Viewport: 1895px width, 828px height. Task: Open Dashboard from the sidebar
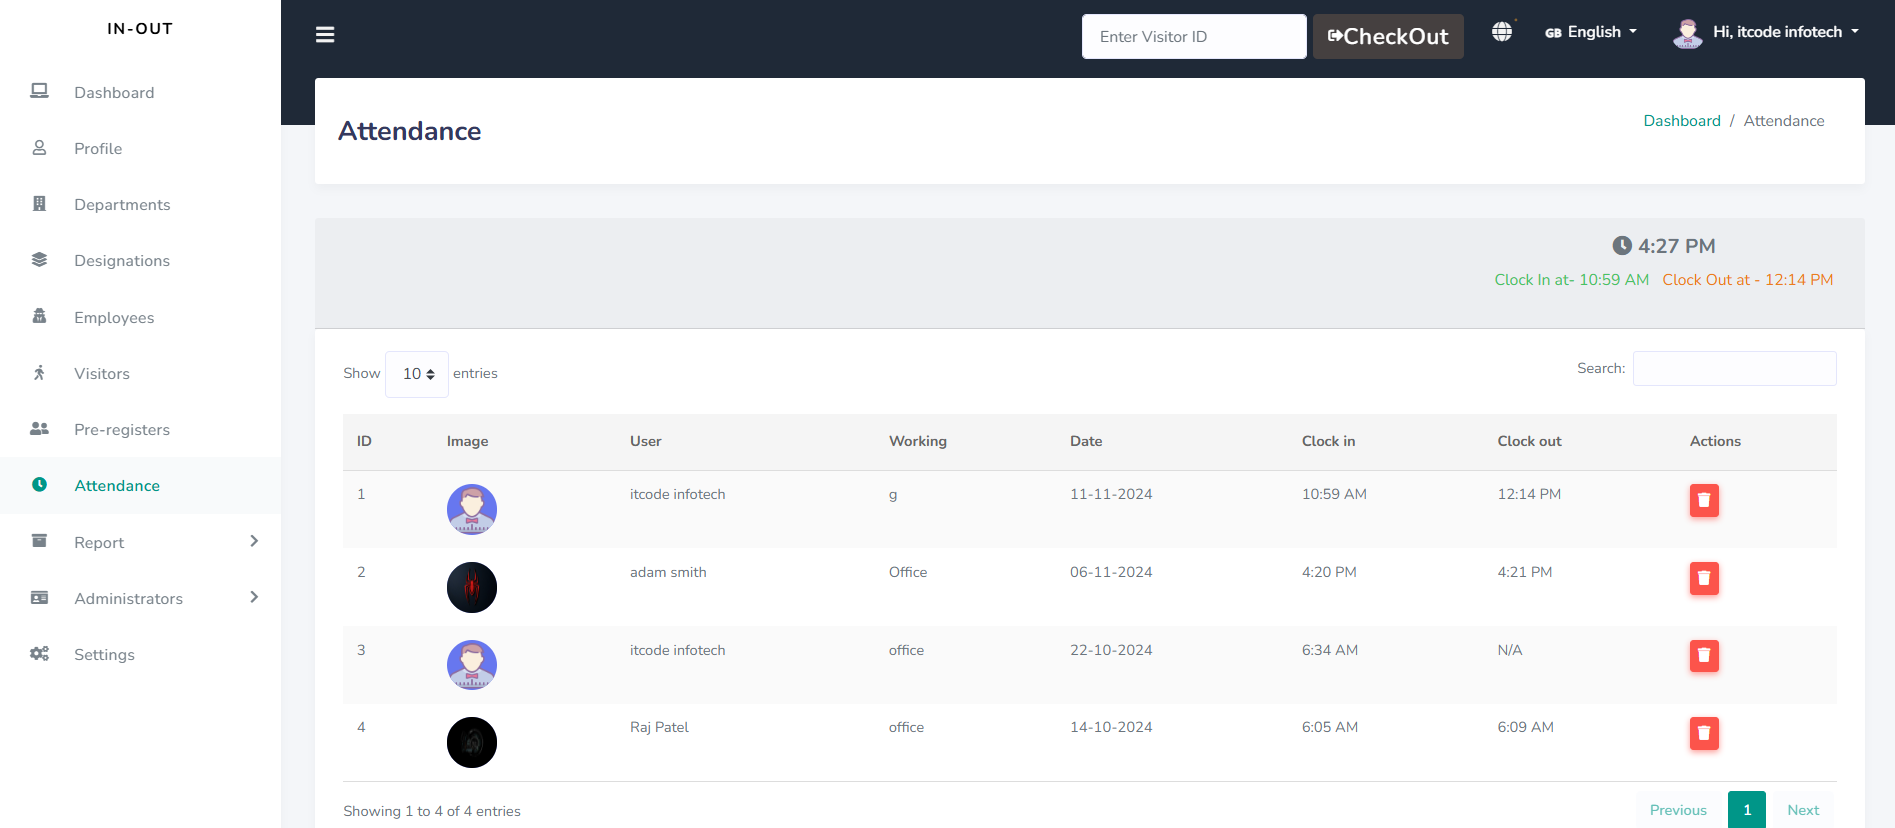114,93
